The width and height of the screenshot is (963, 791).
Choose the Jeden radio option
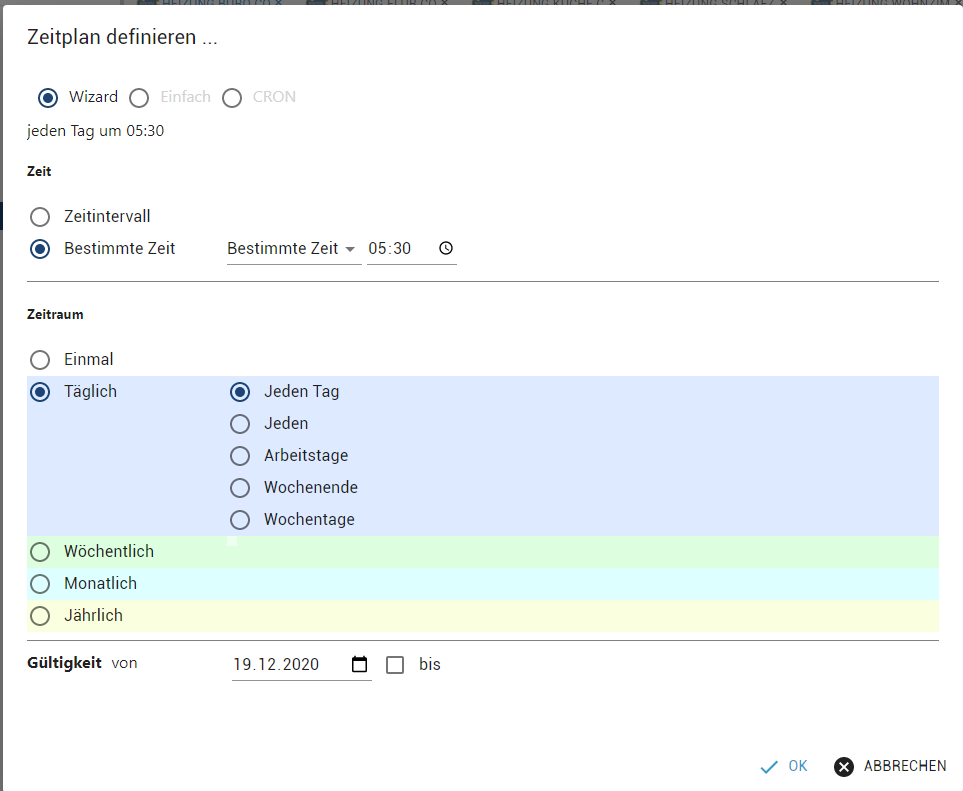point(240,424)
